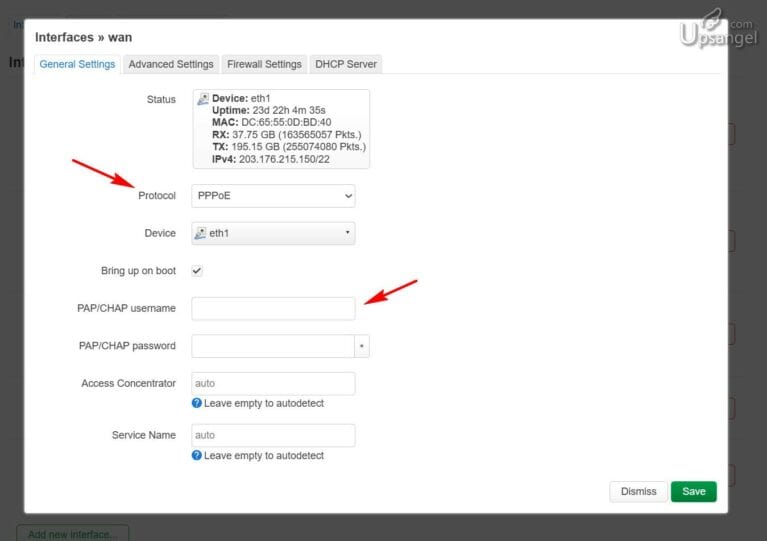Click help icon under Service Name field
Screen dimensions: 767x541
pos(197,455)
